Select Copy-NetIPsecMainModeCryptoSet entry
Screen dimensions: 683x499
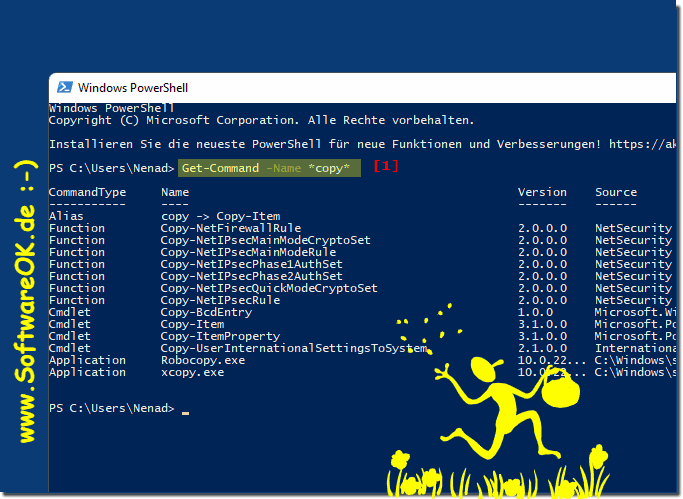pos(266,240)
